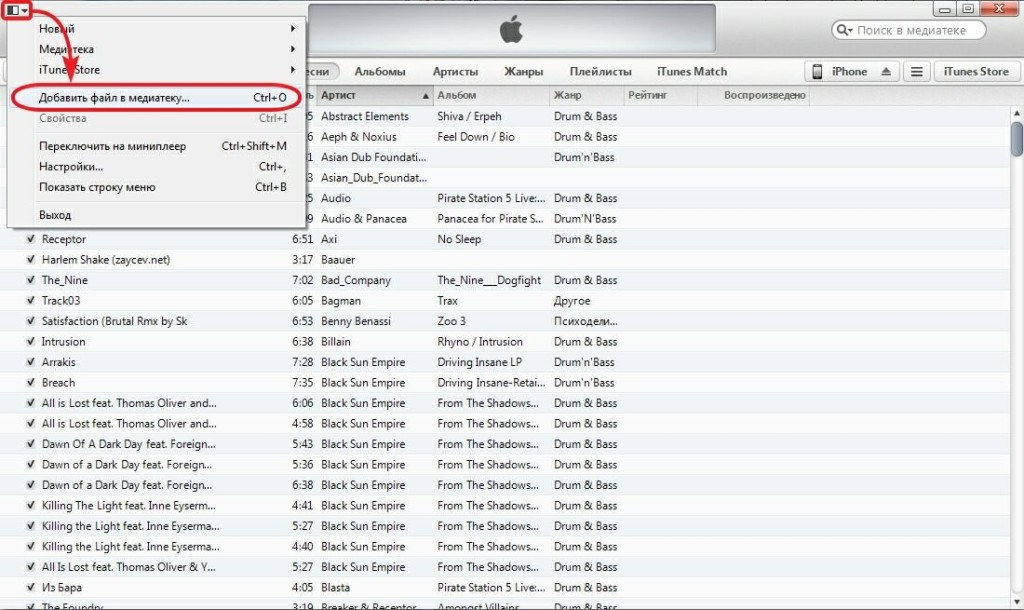Uncheck the Arrakis track checkbox

point(30,363)
